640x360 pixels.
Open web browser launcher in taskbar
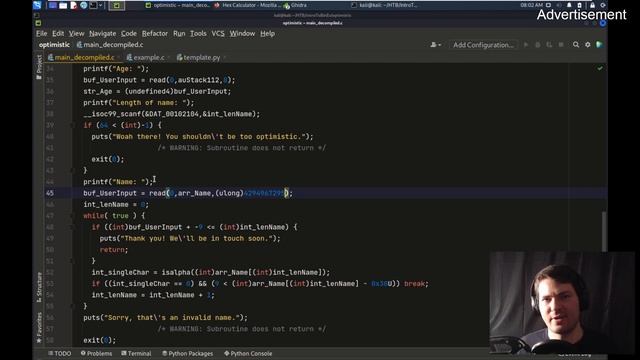tap(84, 5)
